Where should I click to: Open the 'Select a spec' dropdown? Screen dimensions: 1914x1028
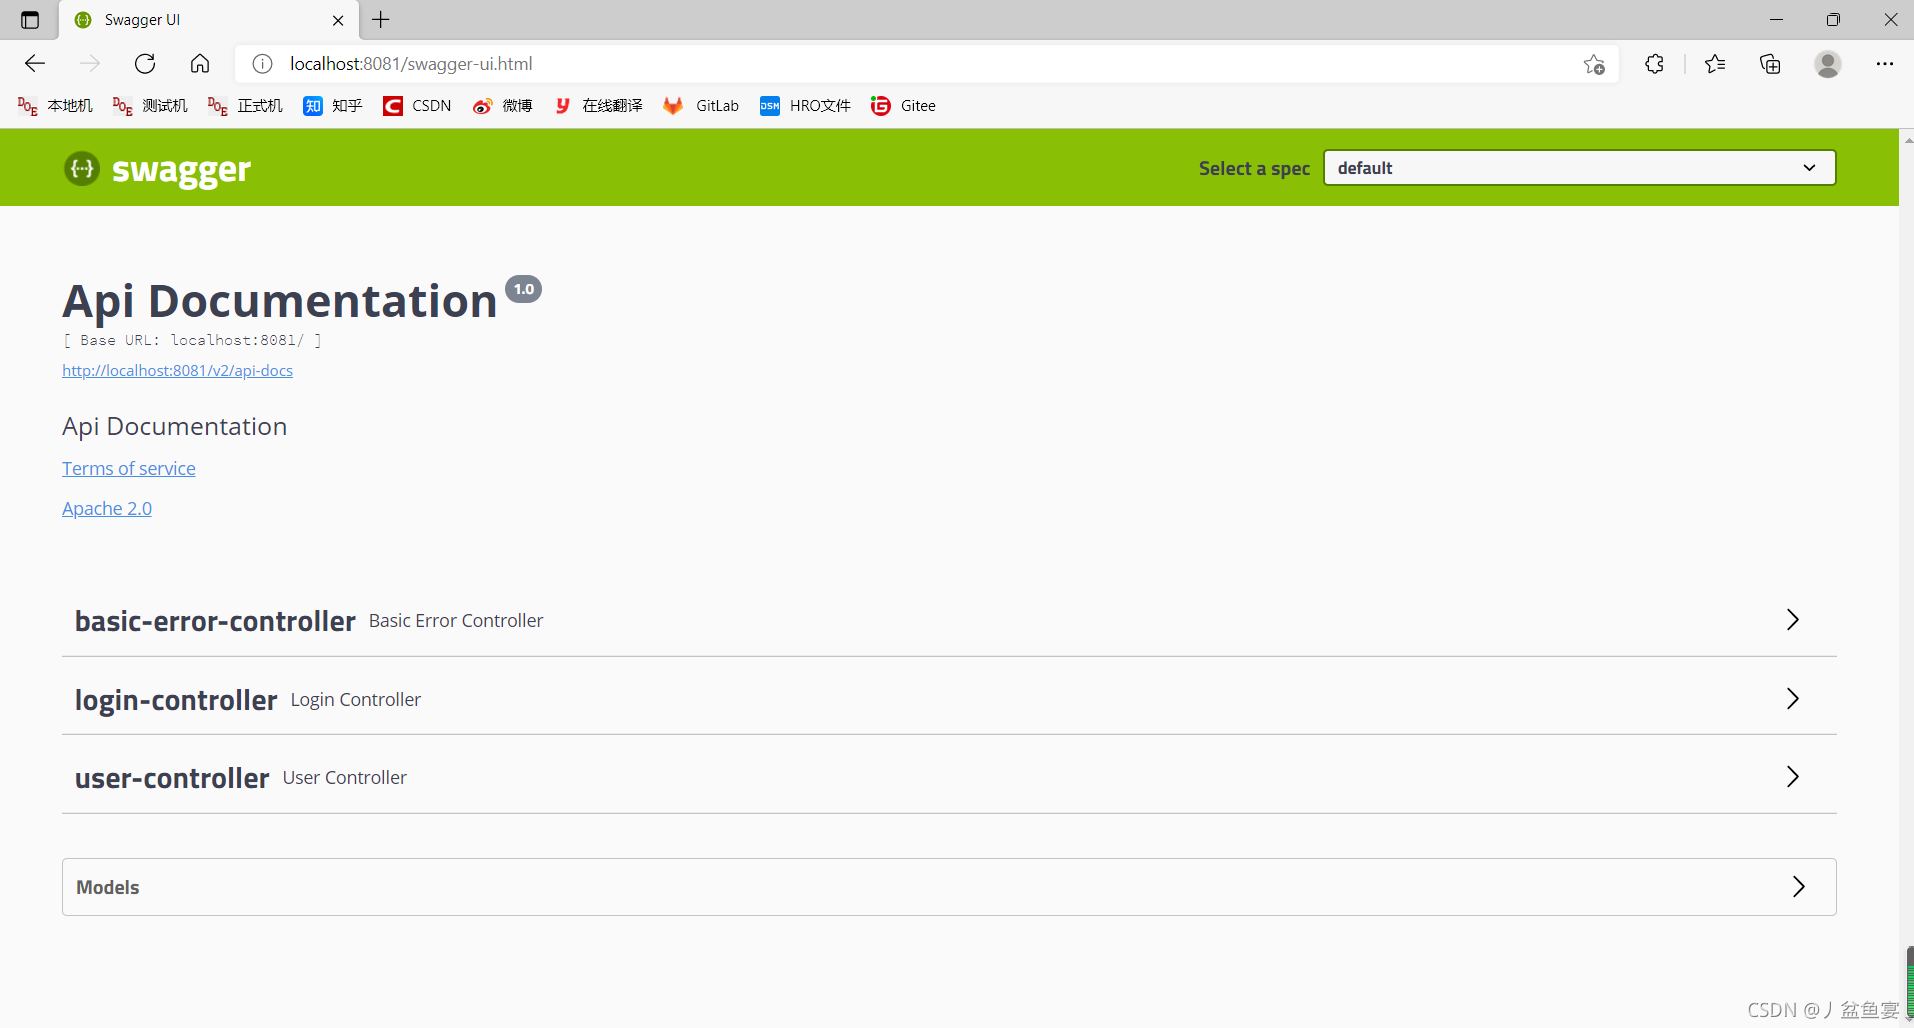click(x=1577, y=167)
